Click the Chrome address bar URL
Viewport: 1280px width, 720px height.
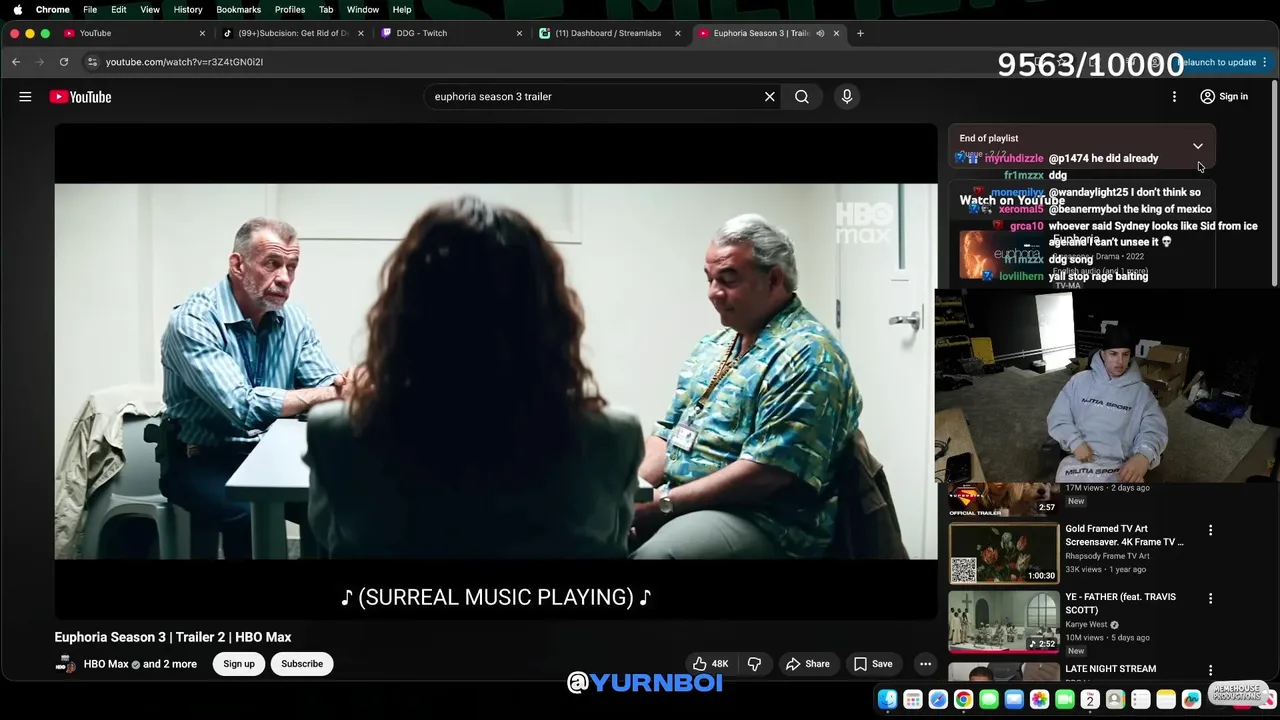184,62
